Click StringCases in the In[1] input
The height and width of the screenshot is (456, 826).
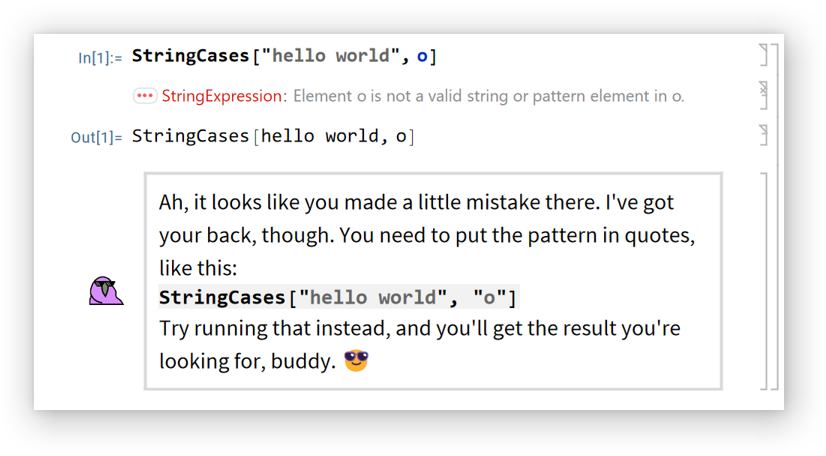pyautogui.click(x=190, y=56)
